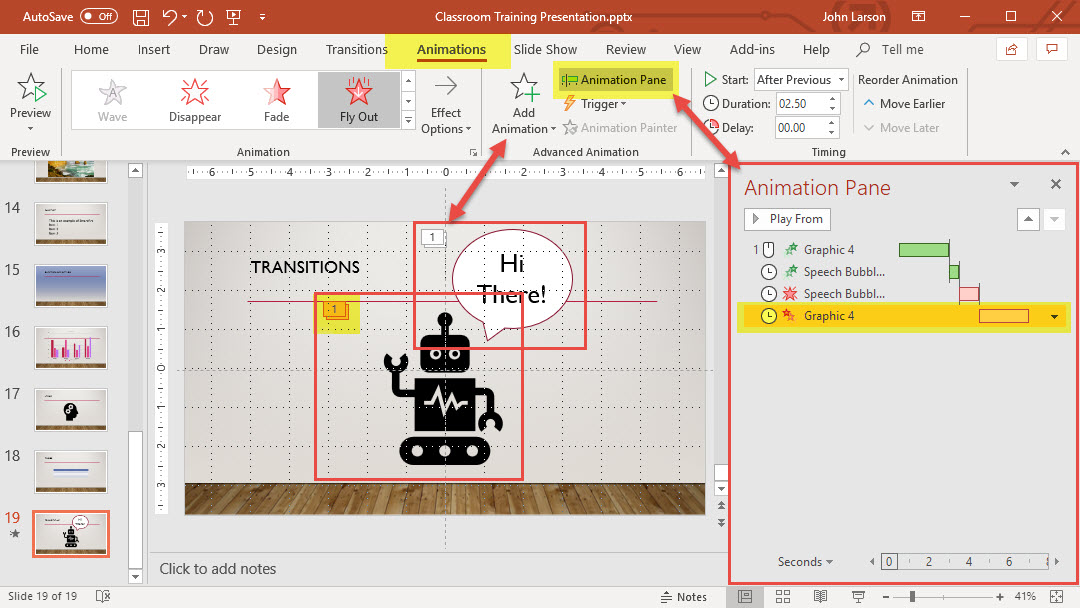Screen dimensions: 1080x608
Task: Open the Transitions tab
Action: tap(356, 49)
